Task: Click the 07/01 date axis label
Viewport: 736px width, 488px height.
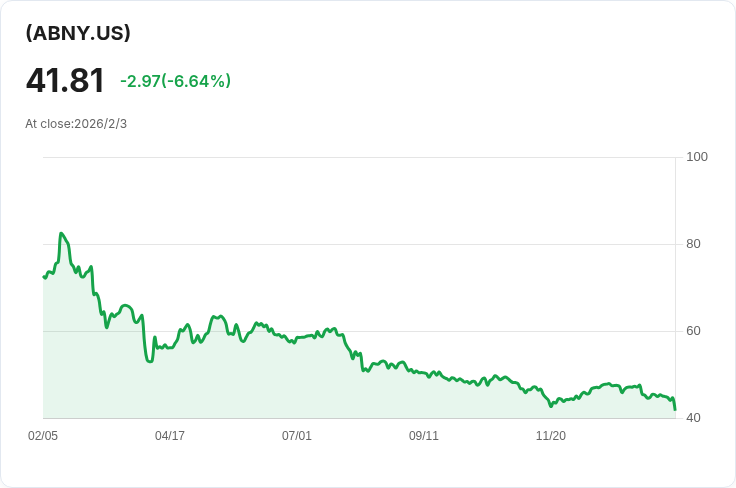Action: 297,436
